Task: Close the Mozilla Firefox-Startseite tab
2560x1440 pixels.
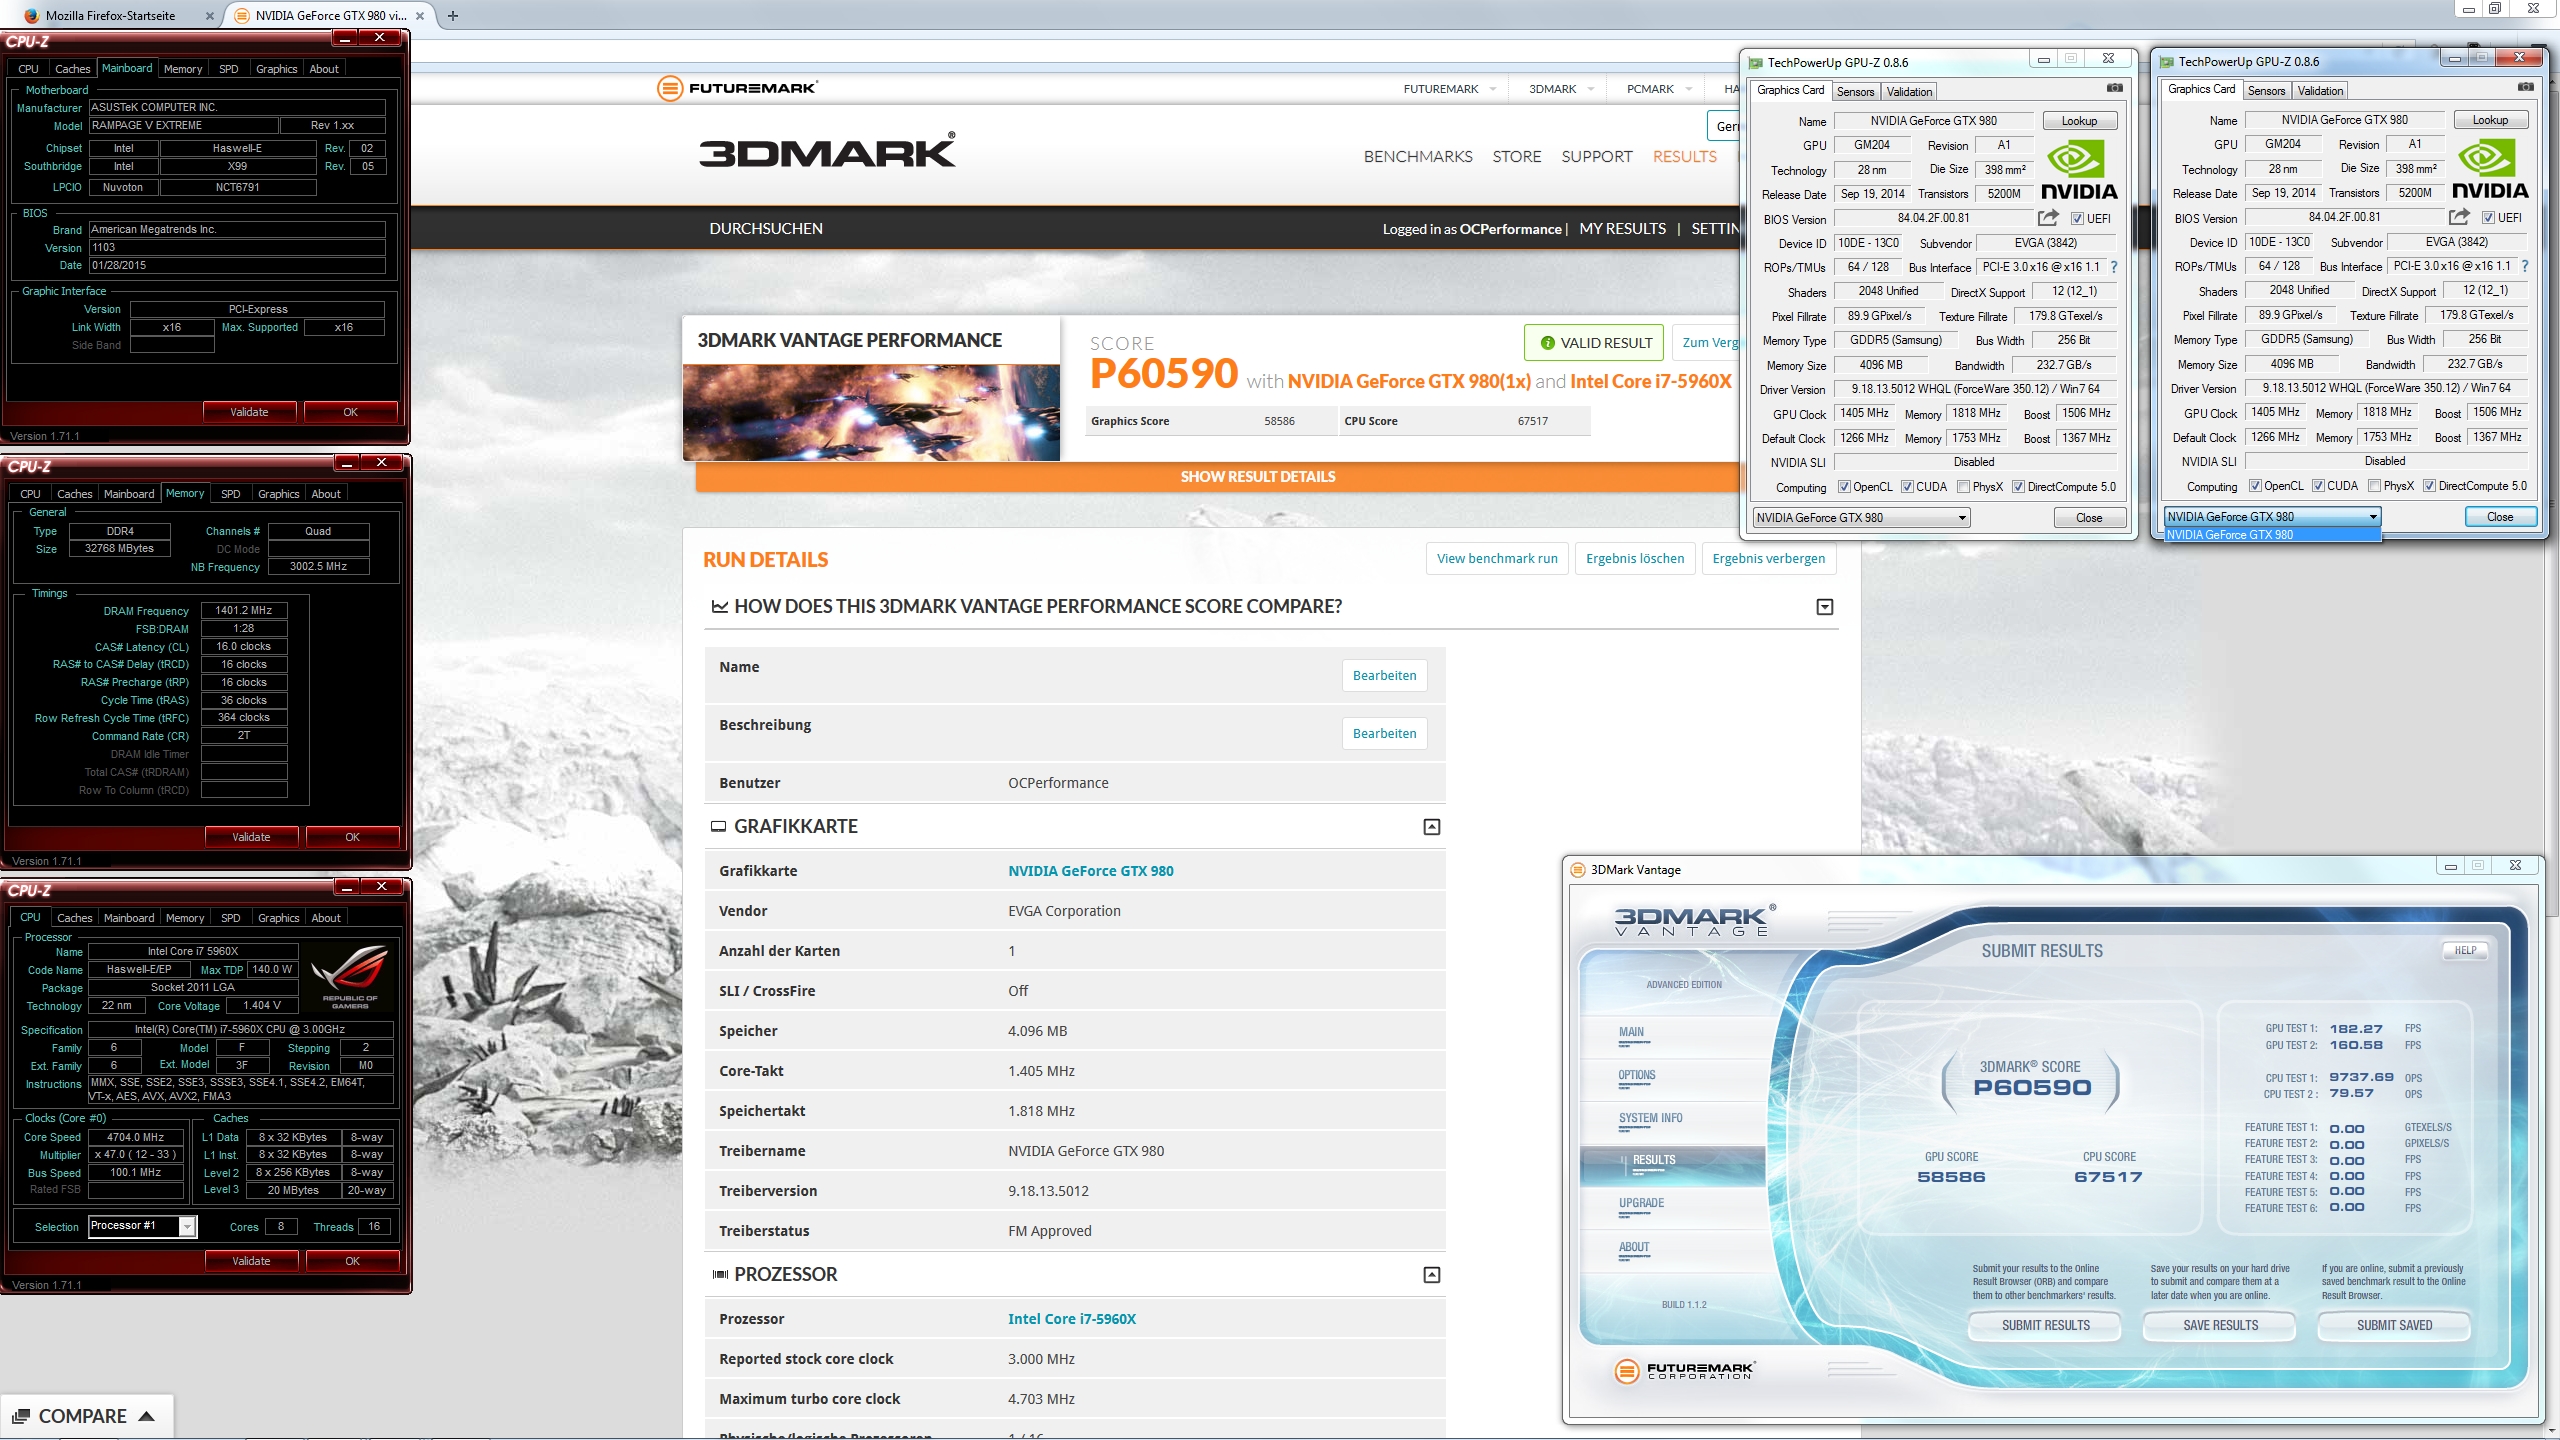Action: (209, 15)
